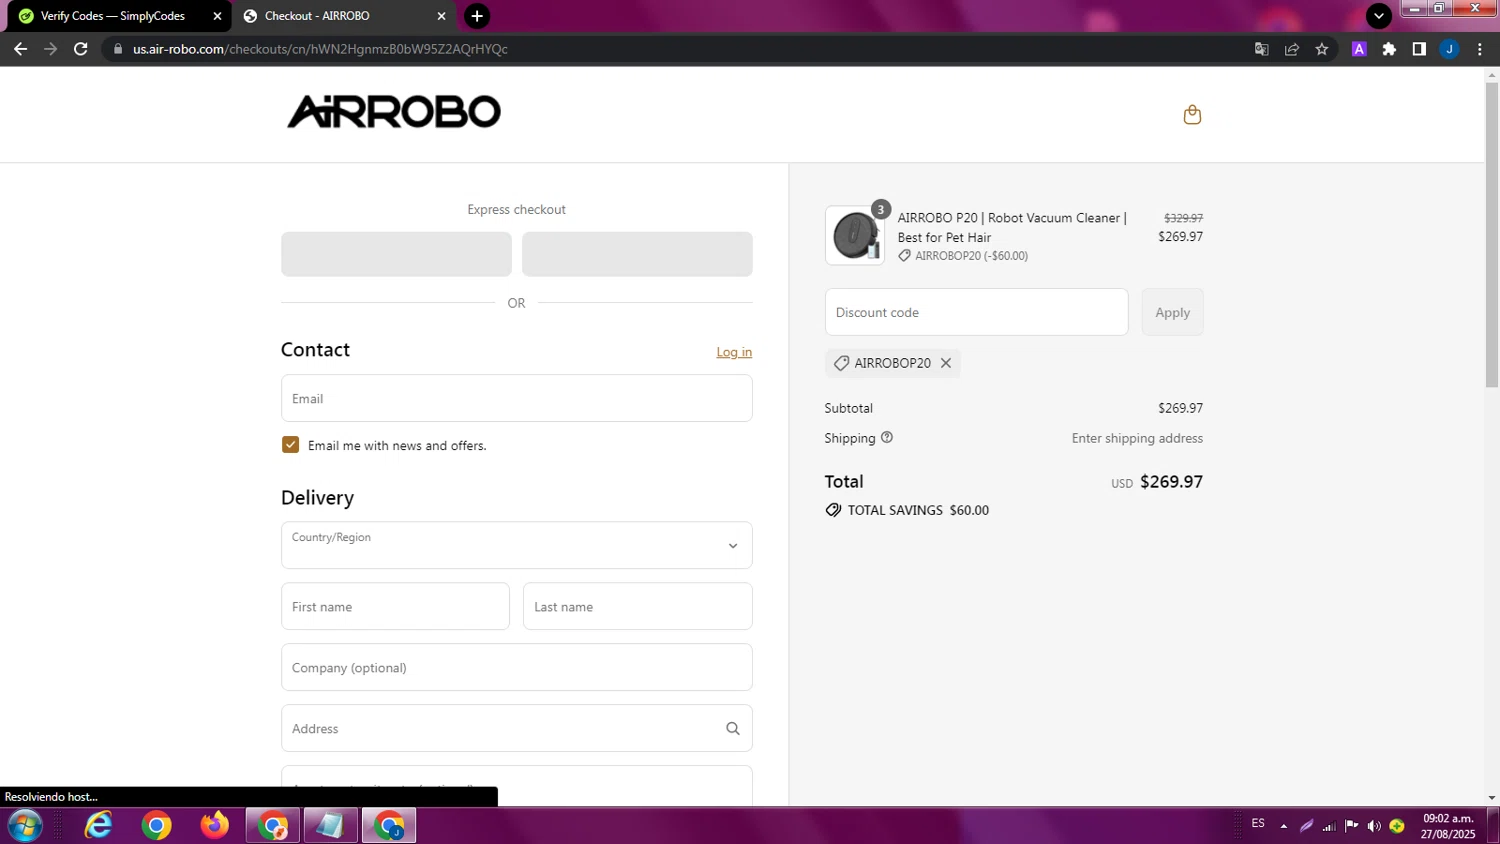Image resolution: width=1500 pixels, height=844 pixels.
Task: Click the share page icon in address bar
Action: click(x=1292, y=49)
